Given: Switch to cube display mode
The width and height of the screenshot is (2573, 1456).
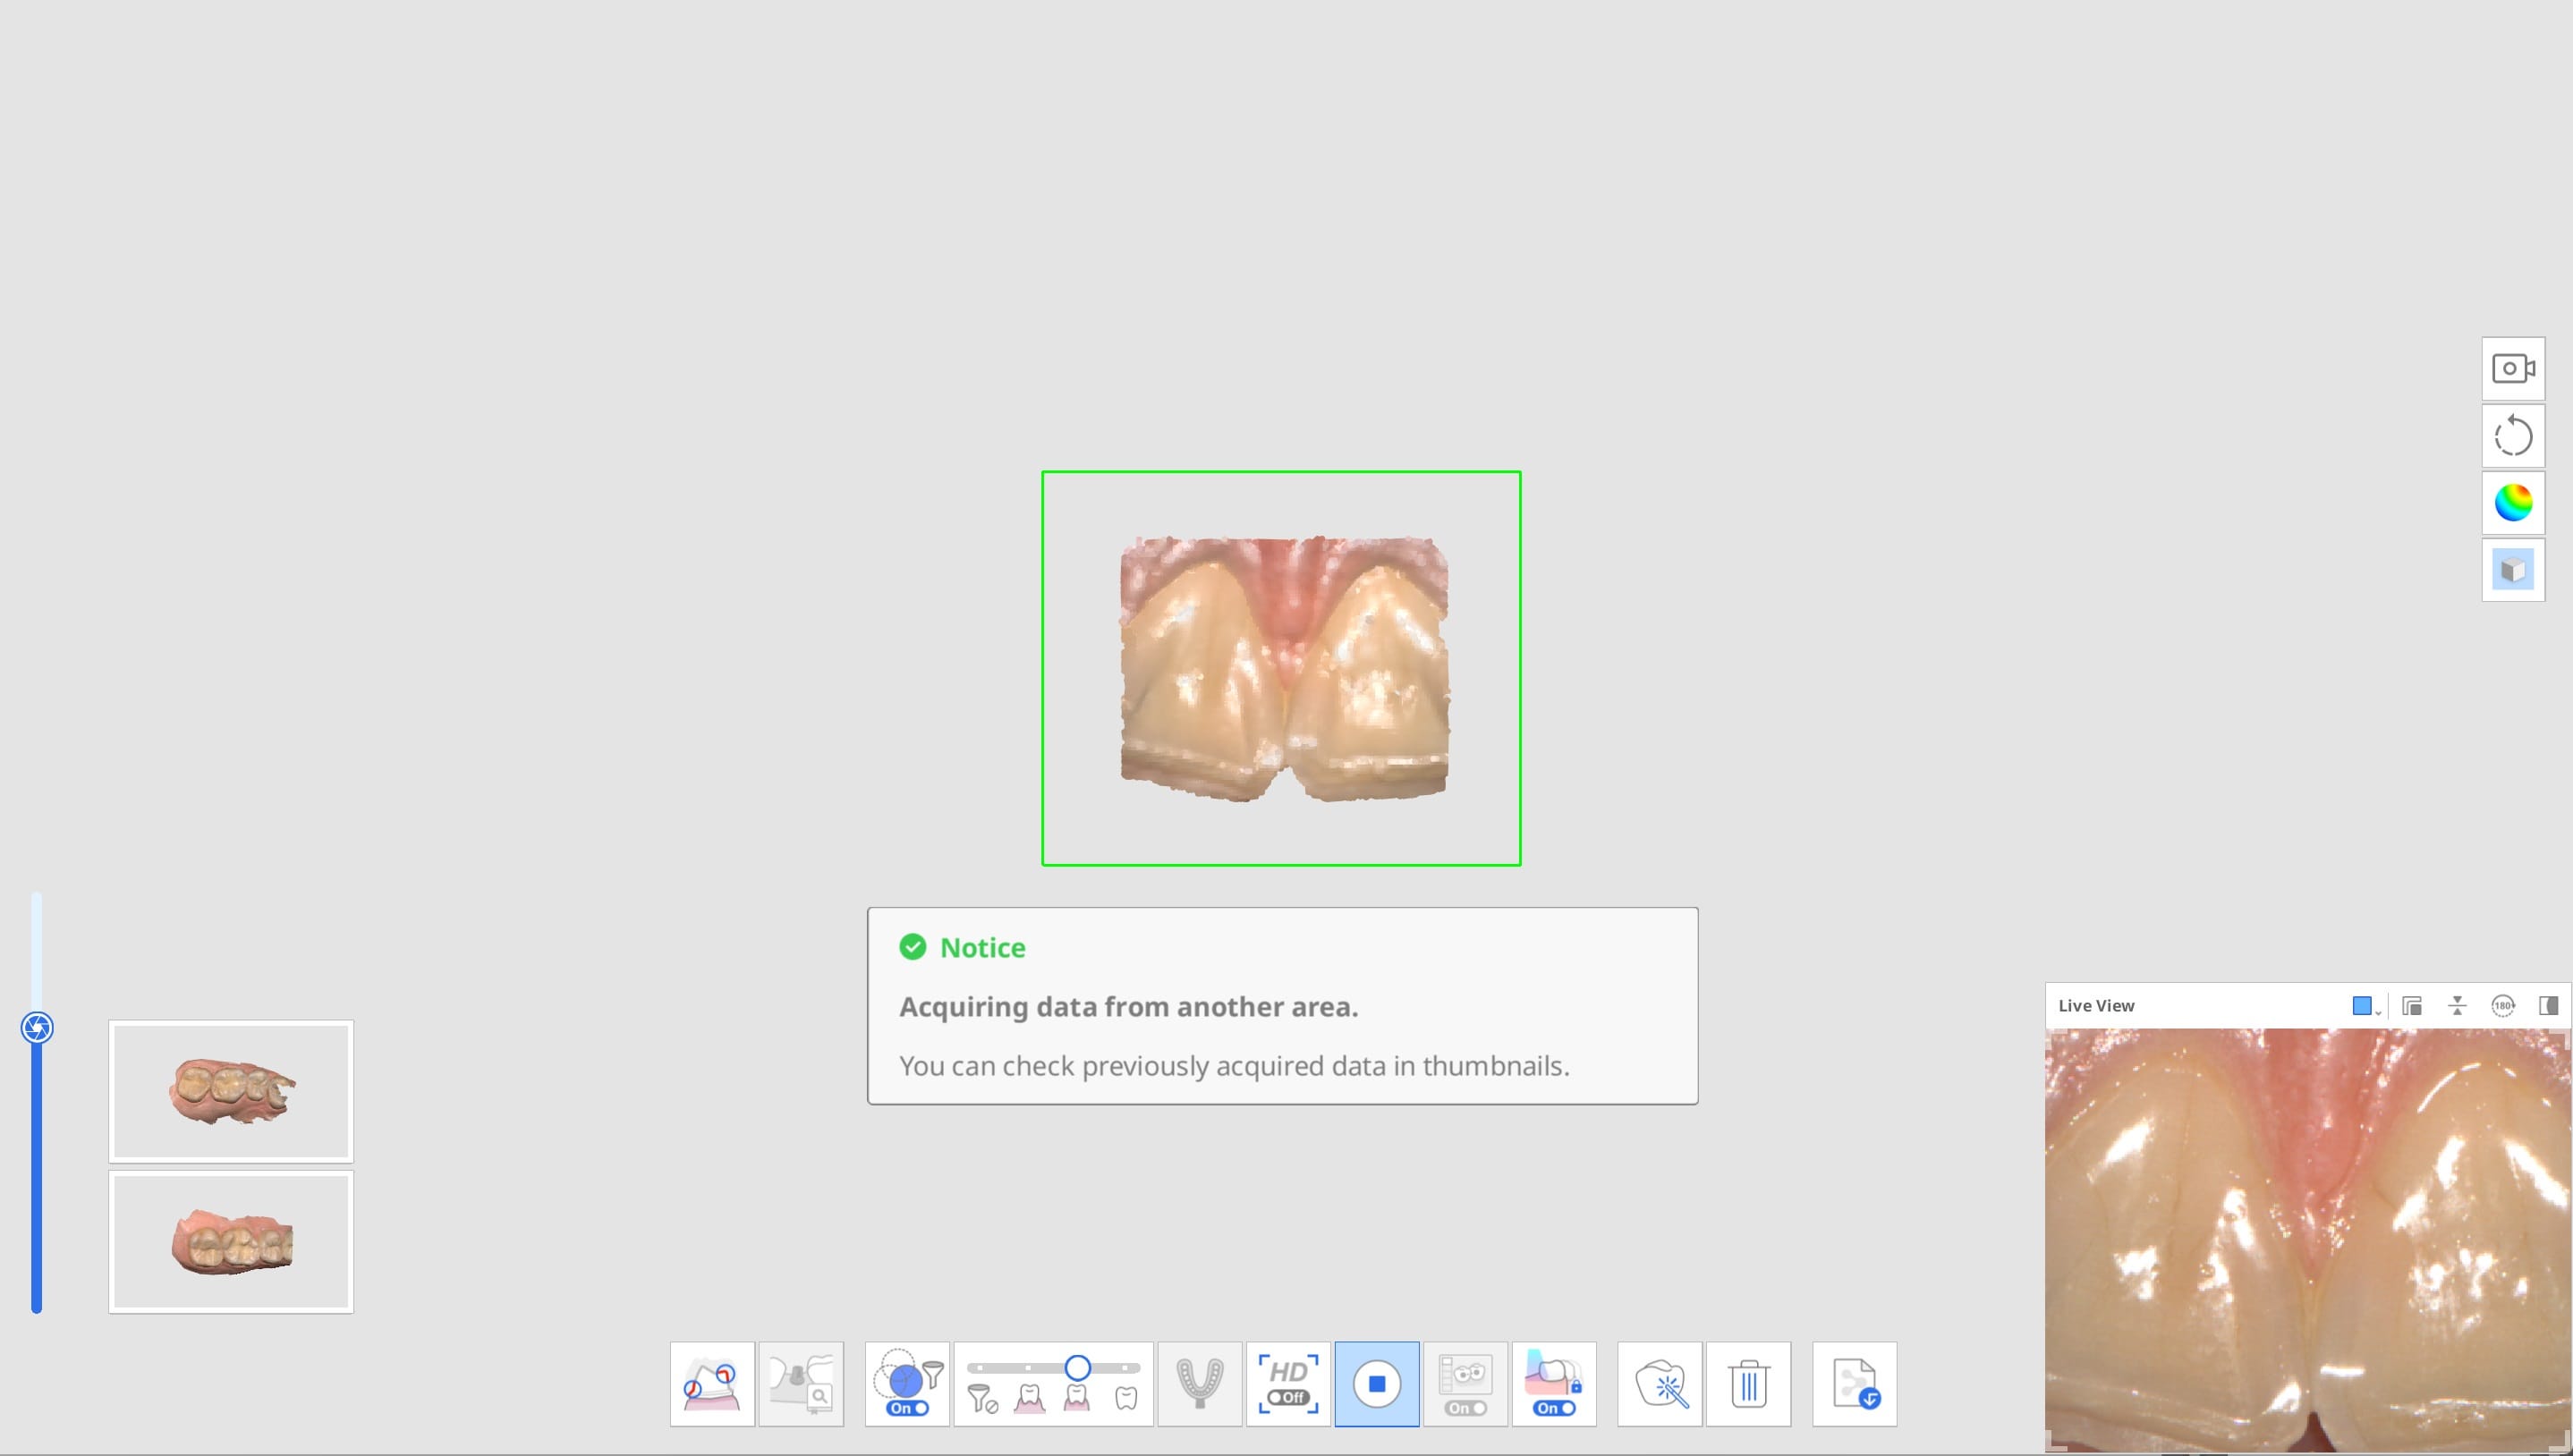Looking at the screenshot, I should (x=2512, y=568).
